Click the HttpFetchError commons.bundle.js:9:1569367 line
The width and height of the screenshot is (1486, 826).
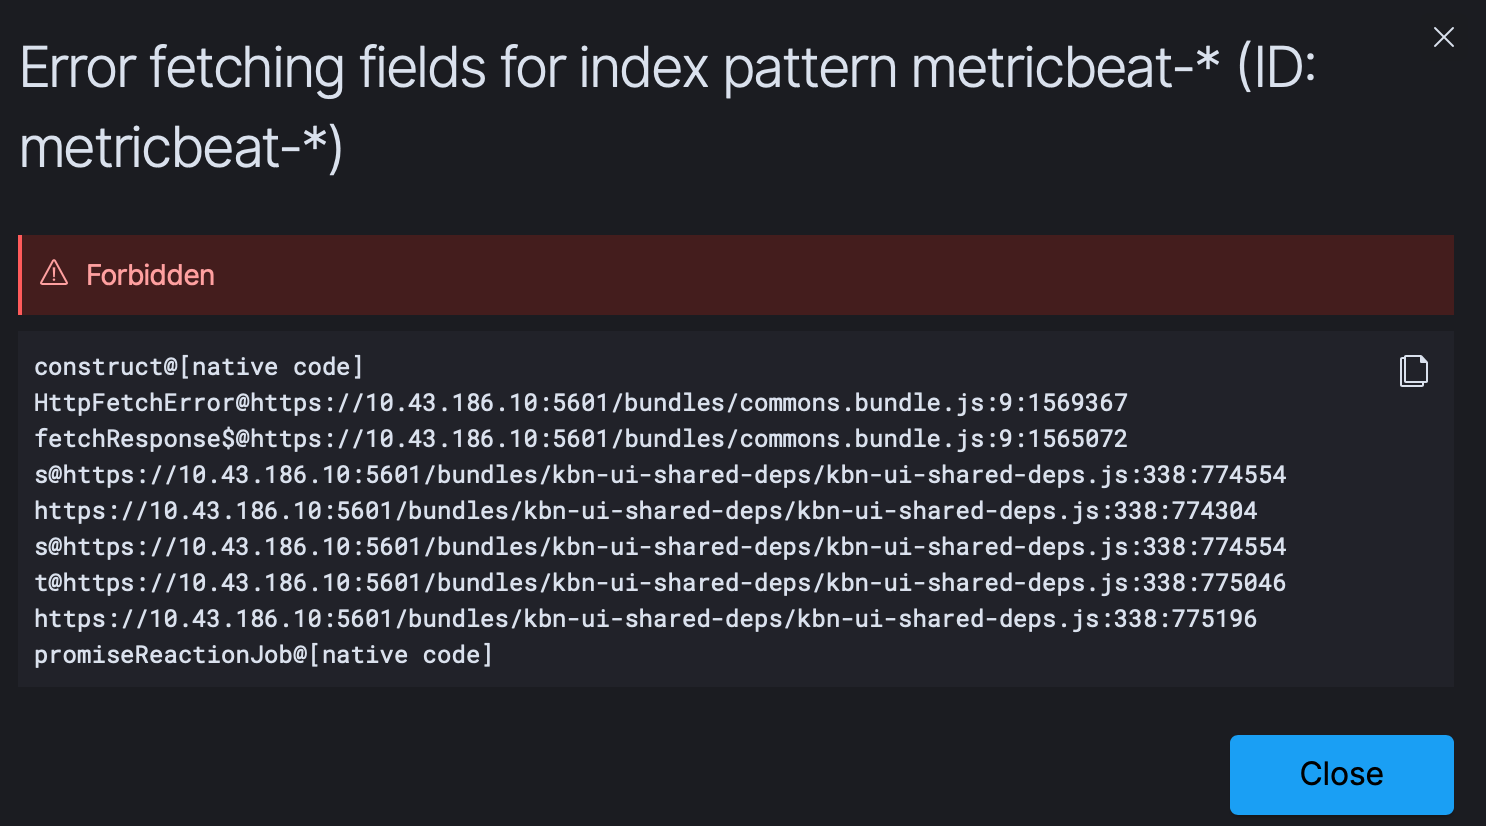[581, 403]
